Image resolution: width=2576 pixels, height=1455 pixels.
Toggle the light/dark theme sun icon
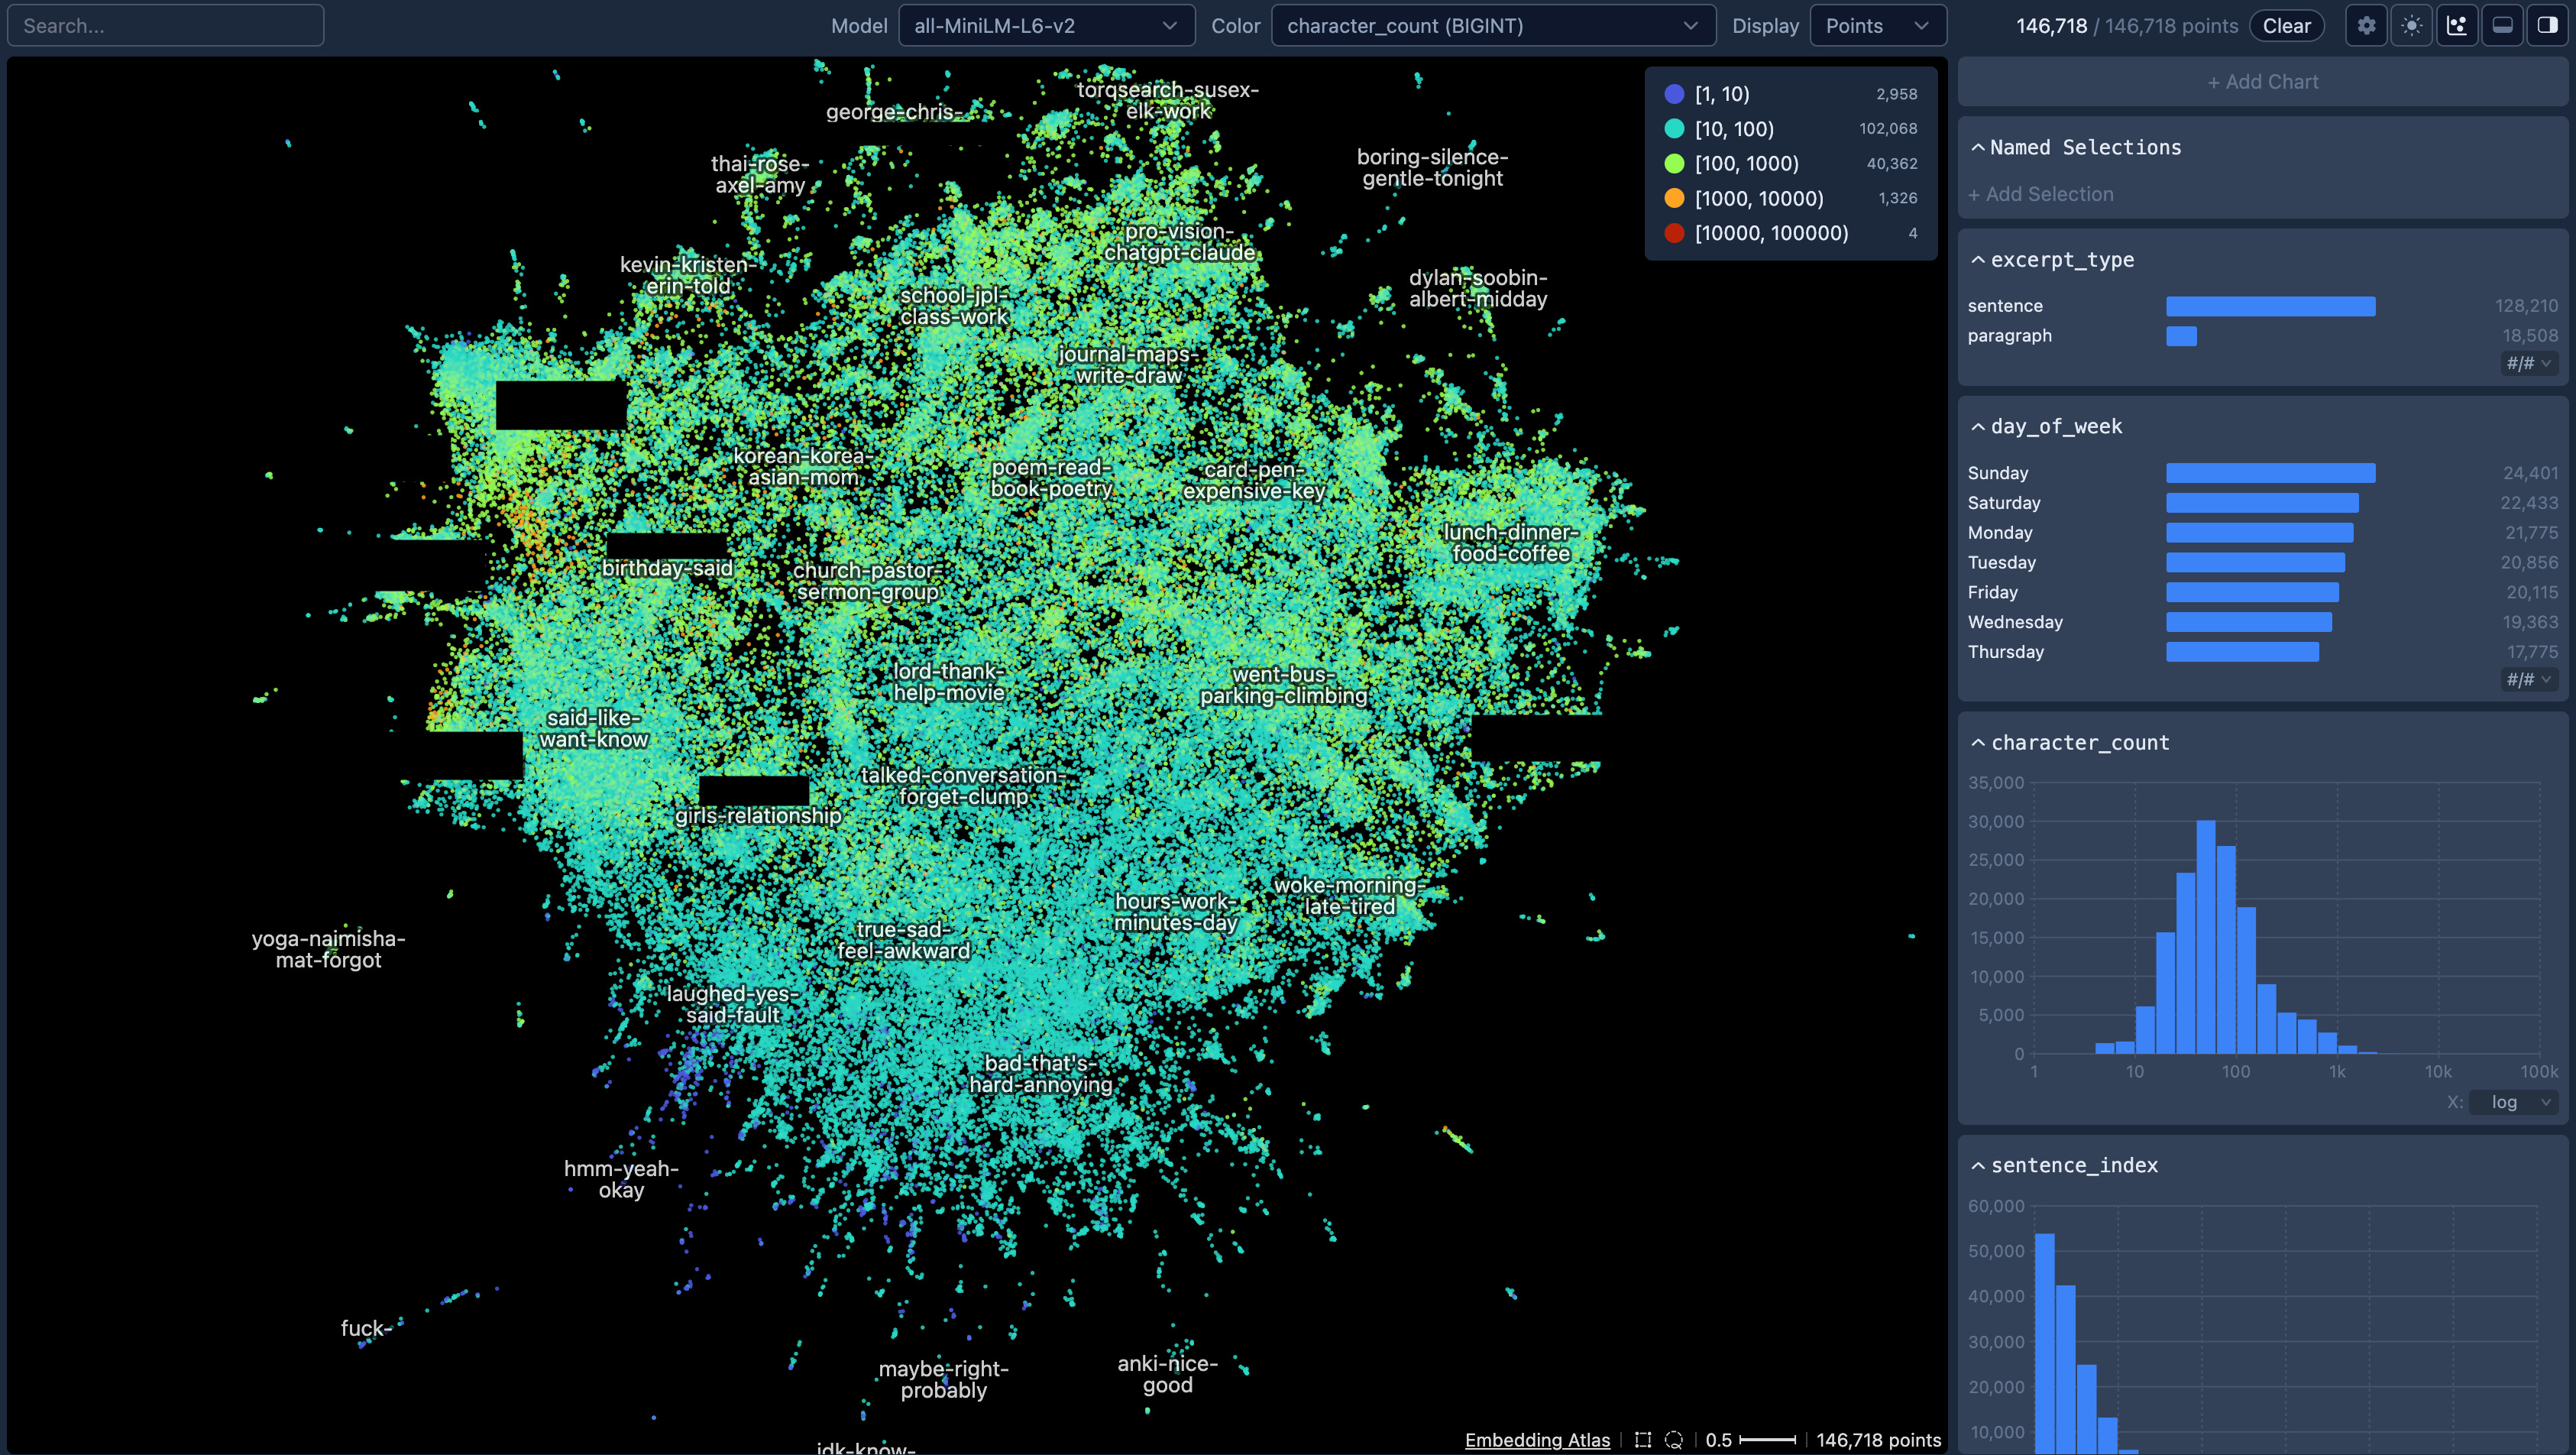[2411, 26]
